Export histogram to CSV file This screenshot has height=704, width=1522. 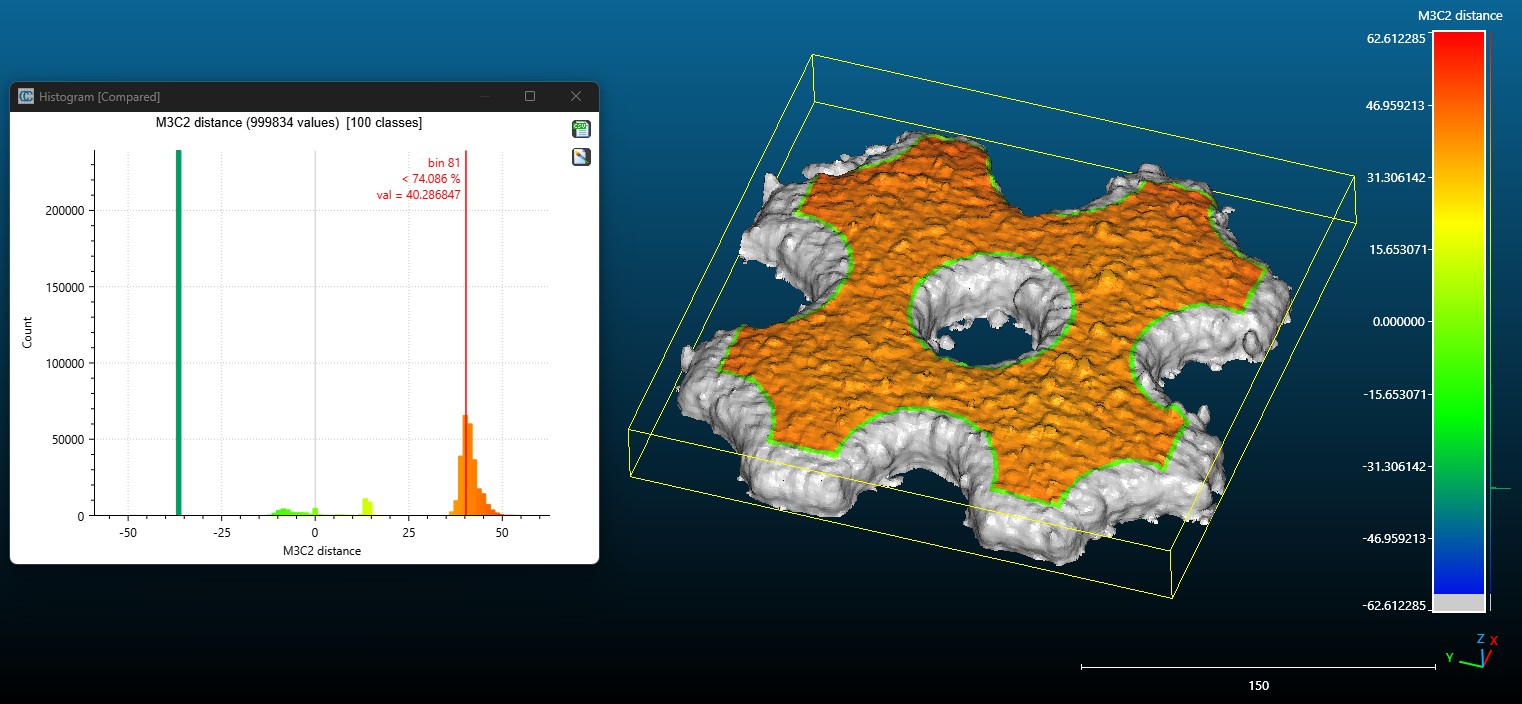580,128
